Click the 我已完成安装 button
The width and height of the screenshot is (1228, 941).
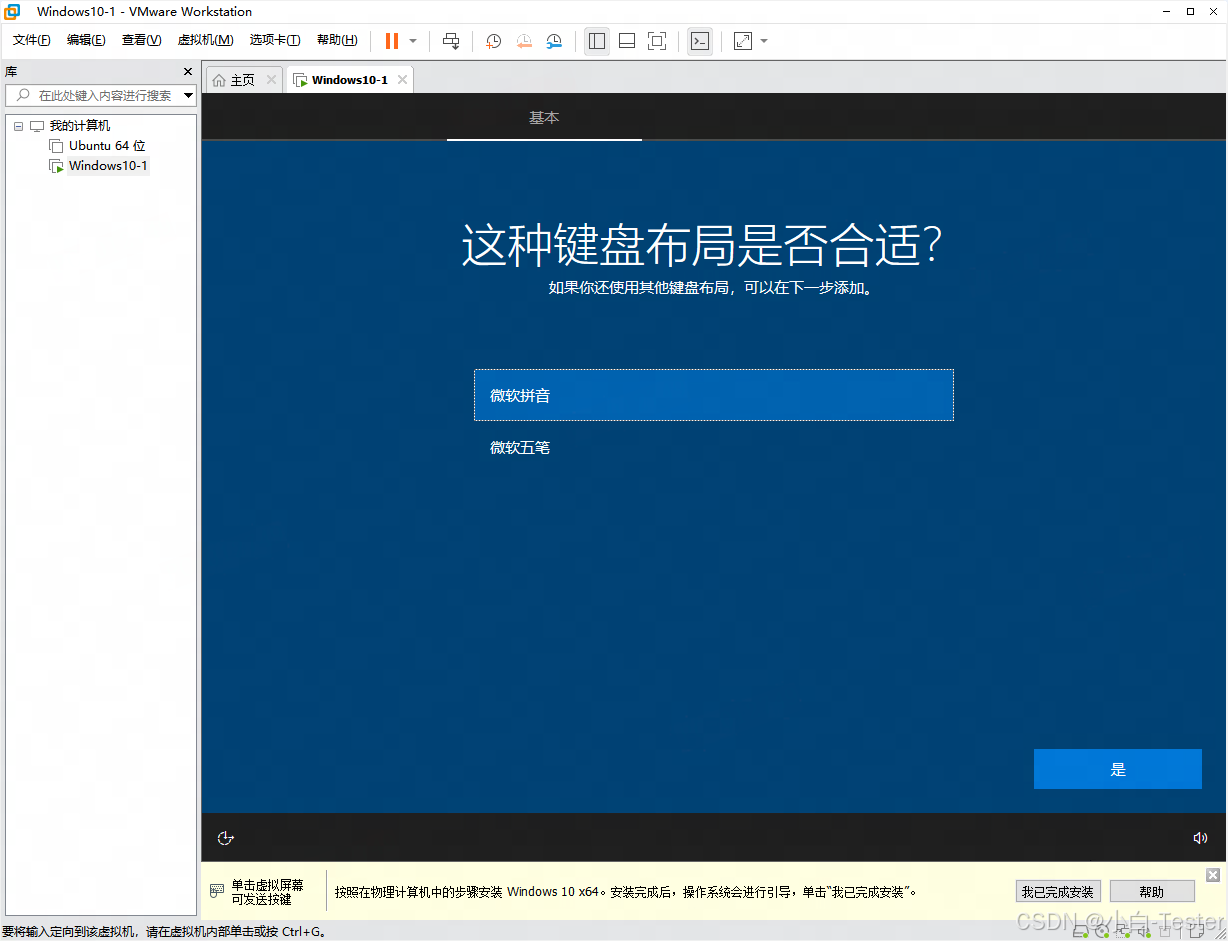[1059, 892]
